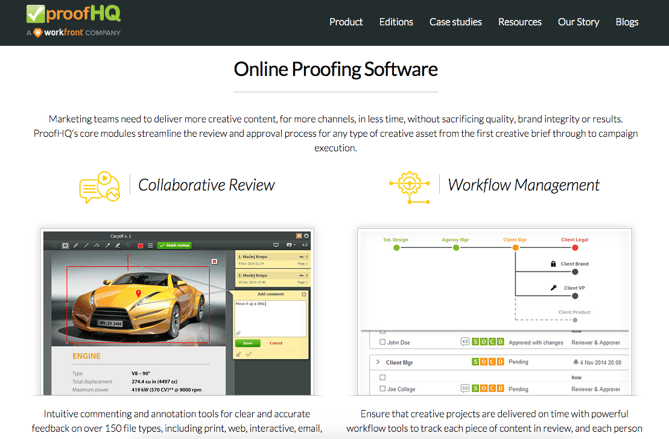Delete the annotation with the red X icon
Screen dimensions: 669x439
point(214,261)
